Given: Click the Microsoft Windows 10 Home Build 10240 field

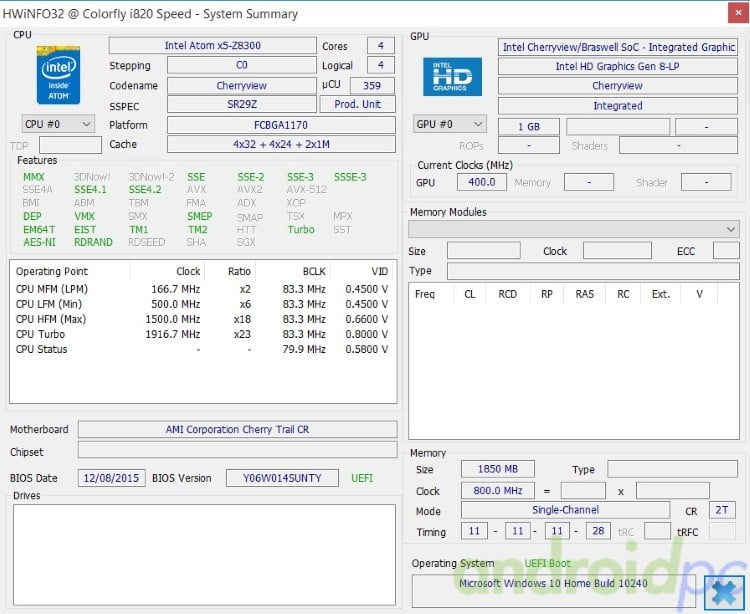Looking at the screenshot, I should coord(553,591).
